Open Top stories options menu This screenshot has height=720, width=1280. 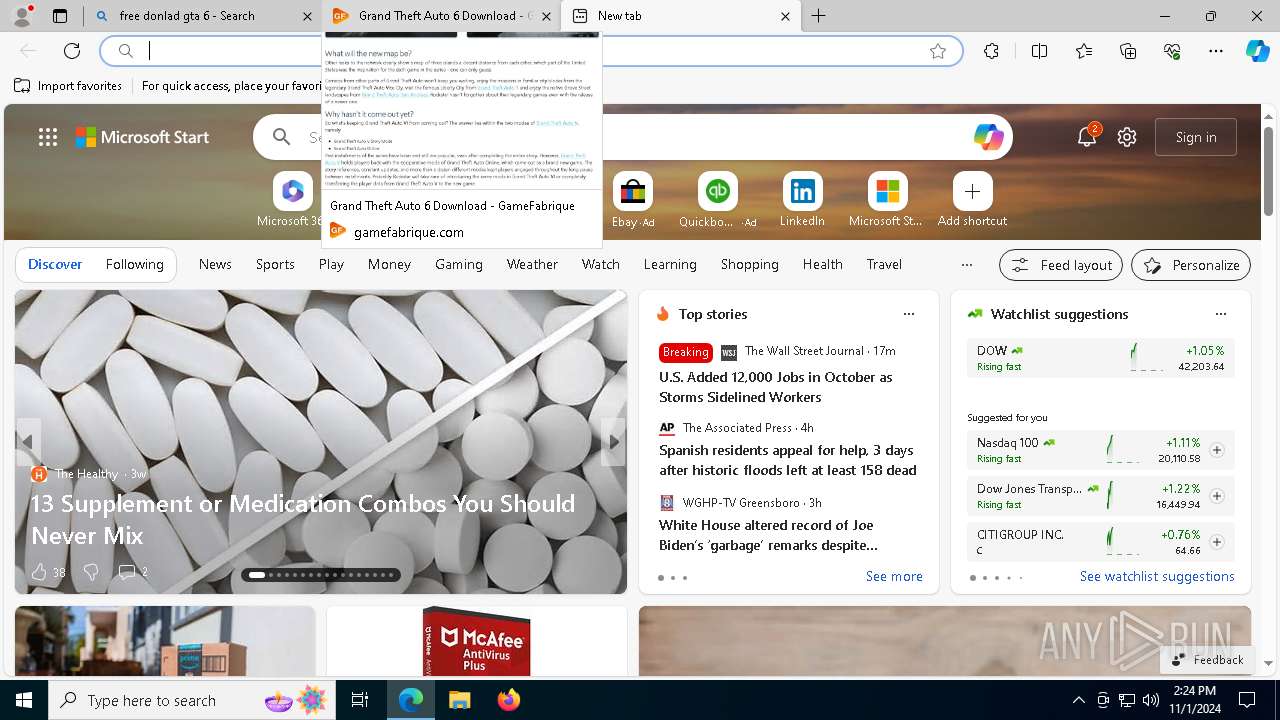pos(909,314)
